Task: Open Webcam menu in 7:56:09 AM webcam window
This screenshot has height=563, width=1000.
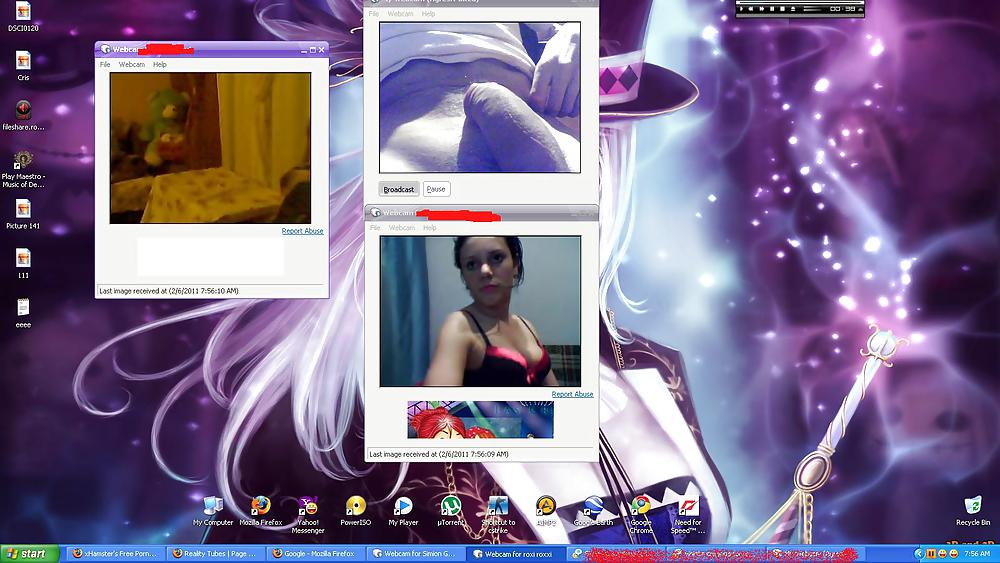Action: (x=402, y=228)
